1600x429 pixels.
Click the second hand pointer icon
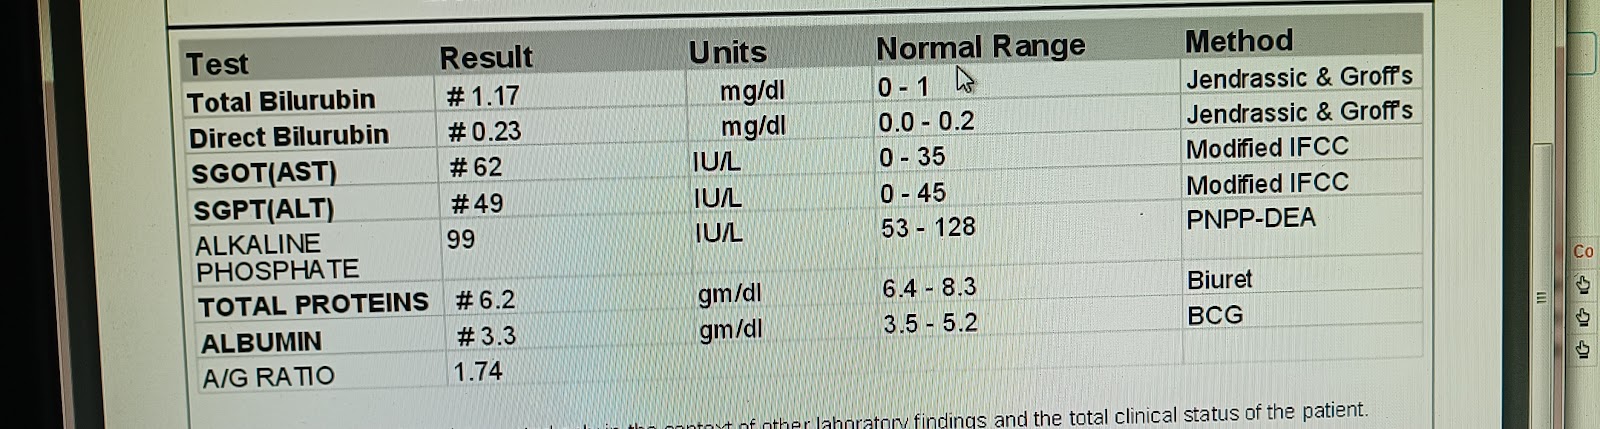pyautogui.click(x=1583, y=317)
